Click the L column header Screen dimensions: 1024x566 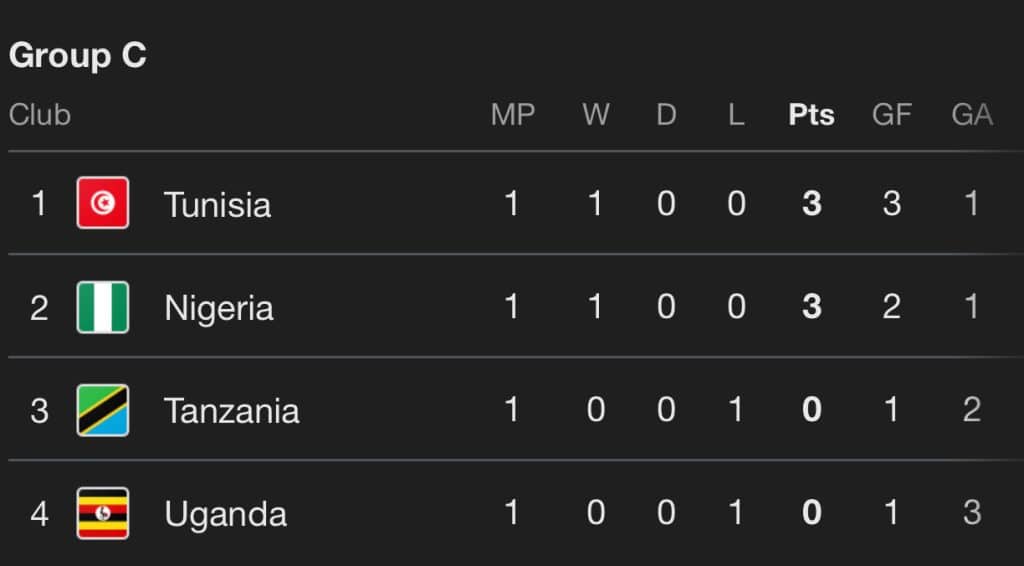click(736, 115)
